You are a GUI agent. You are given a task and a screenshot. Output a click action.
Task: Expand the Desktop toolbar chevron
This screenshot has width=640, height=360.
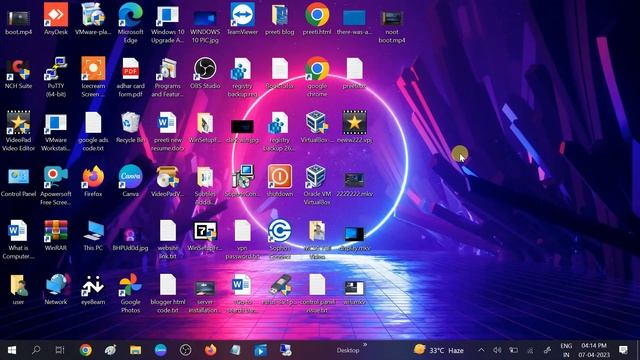(365, 345)
